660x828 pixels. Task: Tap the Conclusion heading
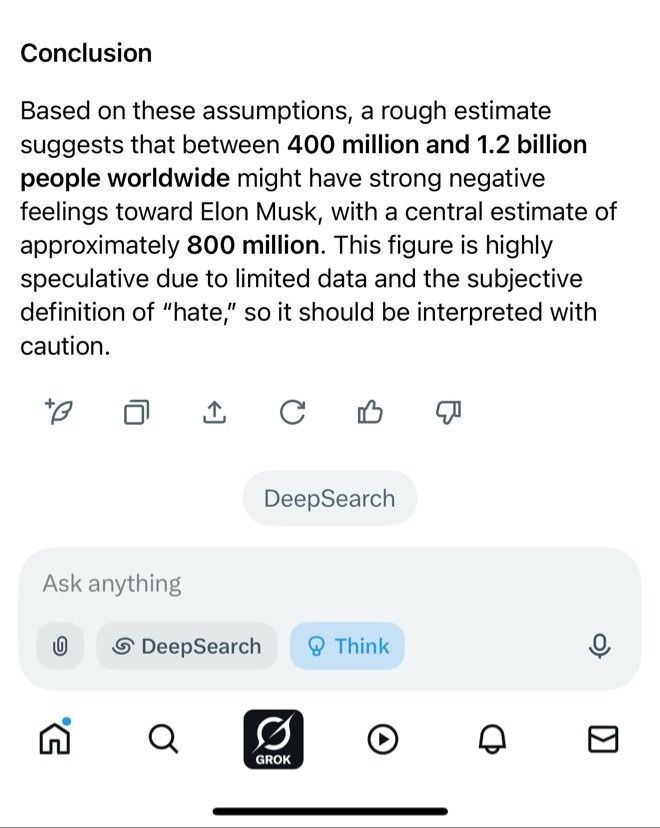click(x=86, y=53)
